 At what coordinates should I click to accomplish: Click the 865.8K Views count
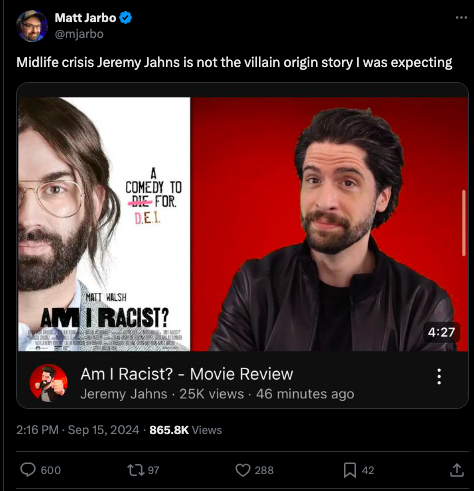186,430
